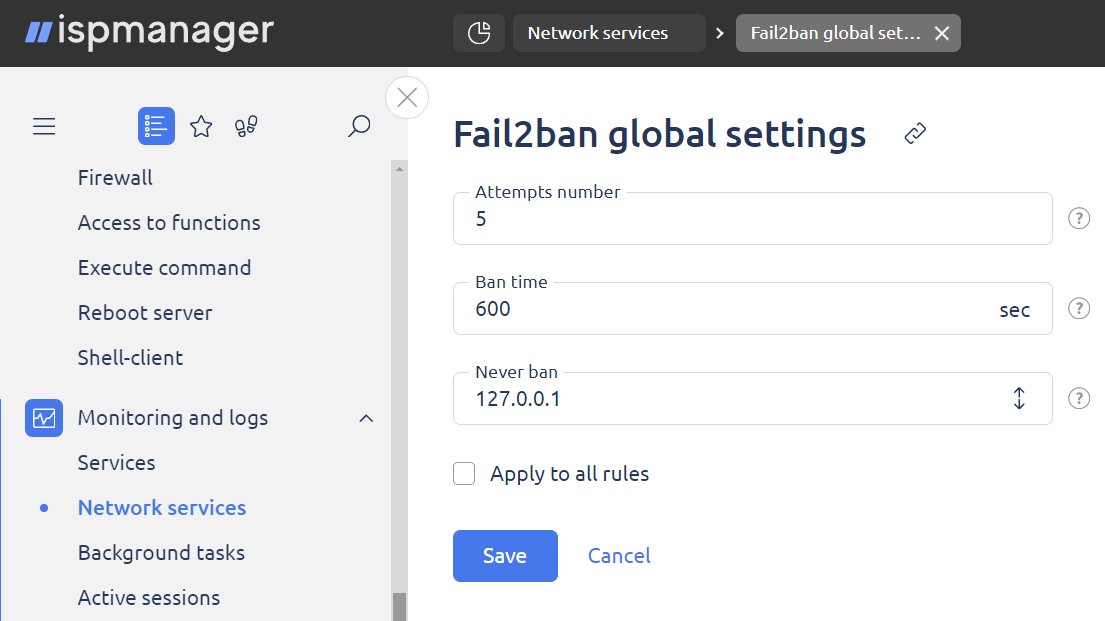This screenshot has height=621, width=1105.
Task: Collapse the Monitoring and logs section
Action: pos(366,418)
